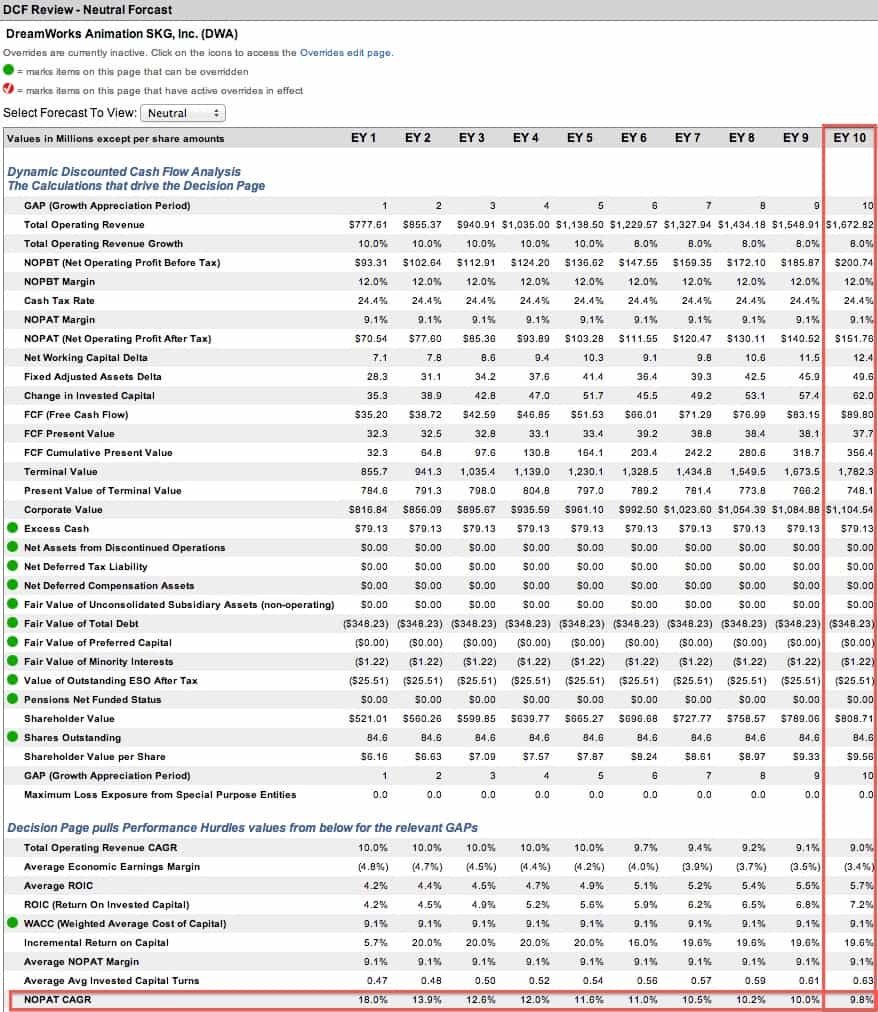Screen dimensions: 878x1012
Task: Click the Average Avg Invested Capital Turns label
Action: [112, 981]
